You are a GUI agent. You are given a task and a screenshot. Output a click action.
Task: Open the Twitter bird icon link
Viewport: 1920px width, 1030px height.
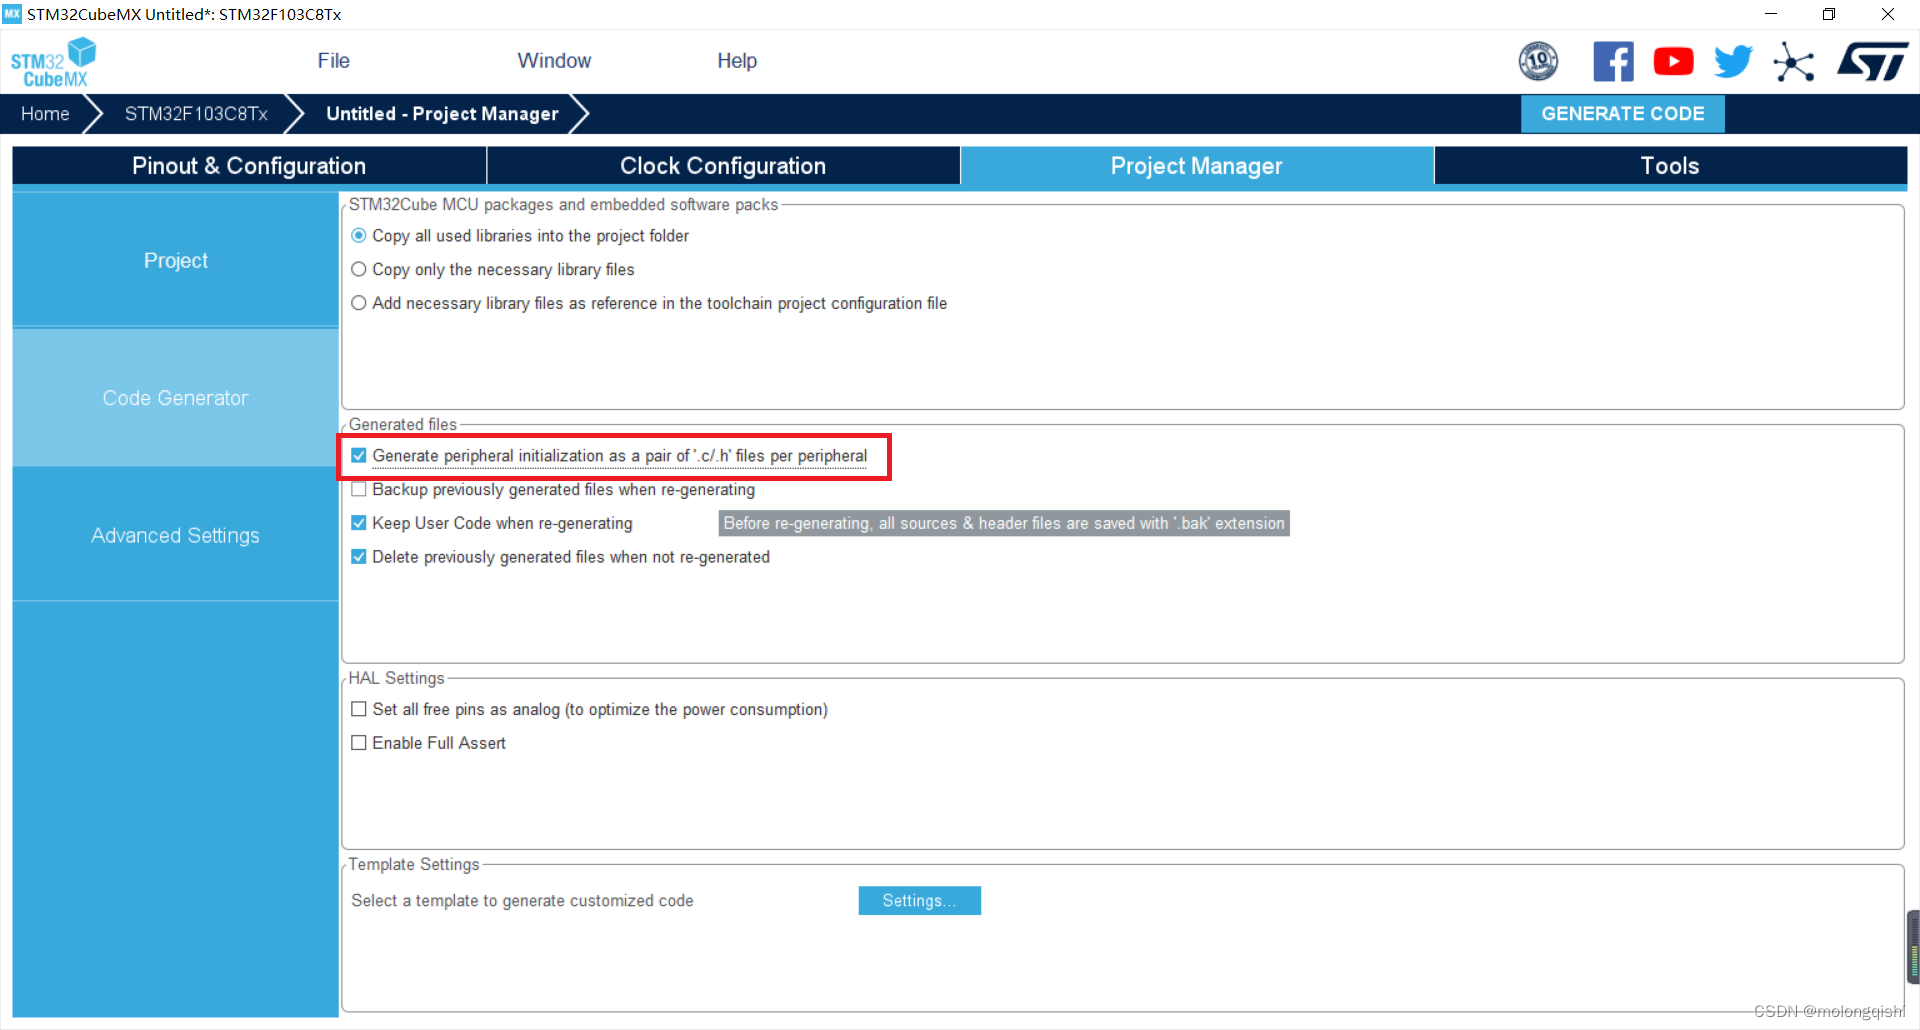coord(1733,61)
